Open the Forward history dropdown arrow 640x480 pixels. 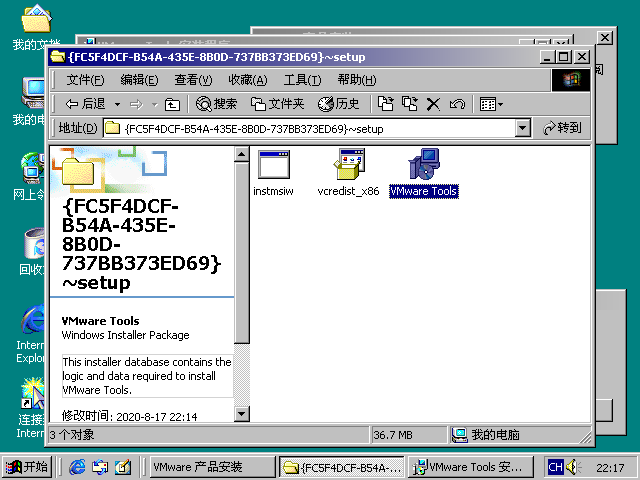[x=155, y=104]
